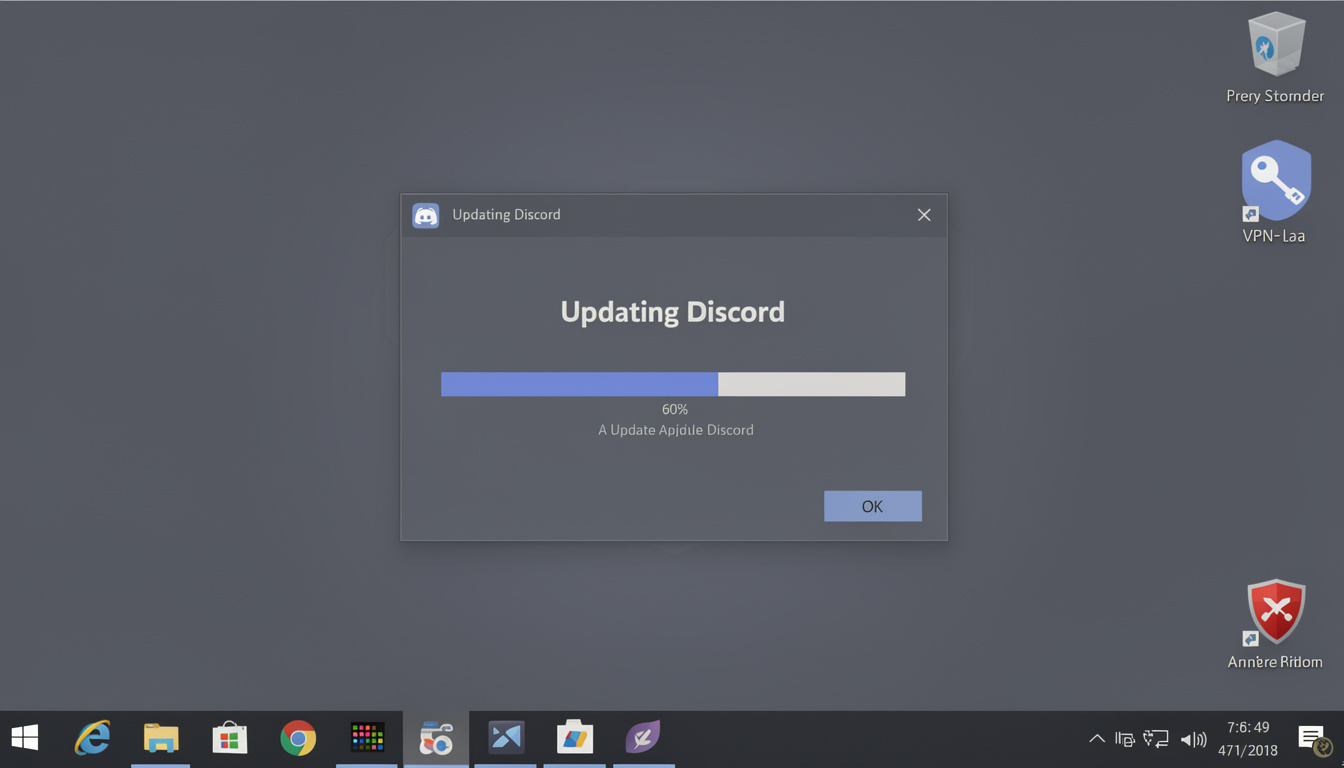Open the colorful grid app on the taskbar
Screen dimensions: 1344x768
(x=367, y=738)
